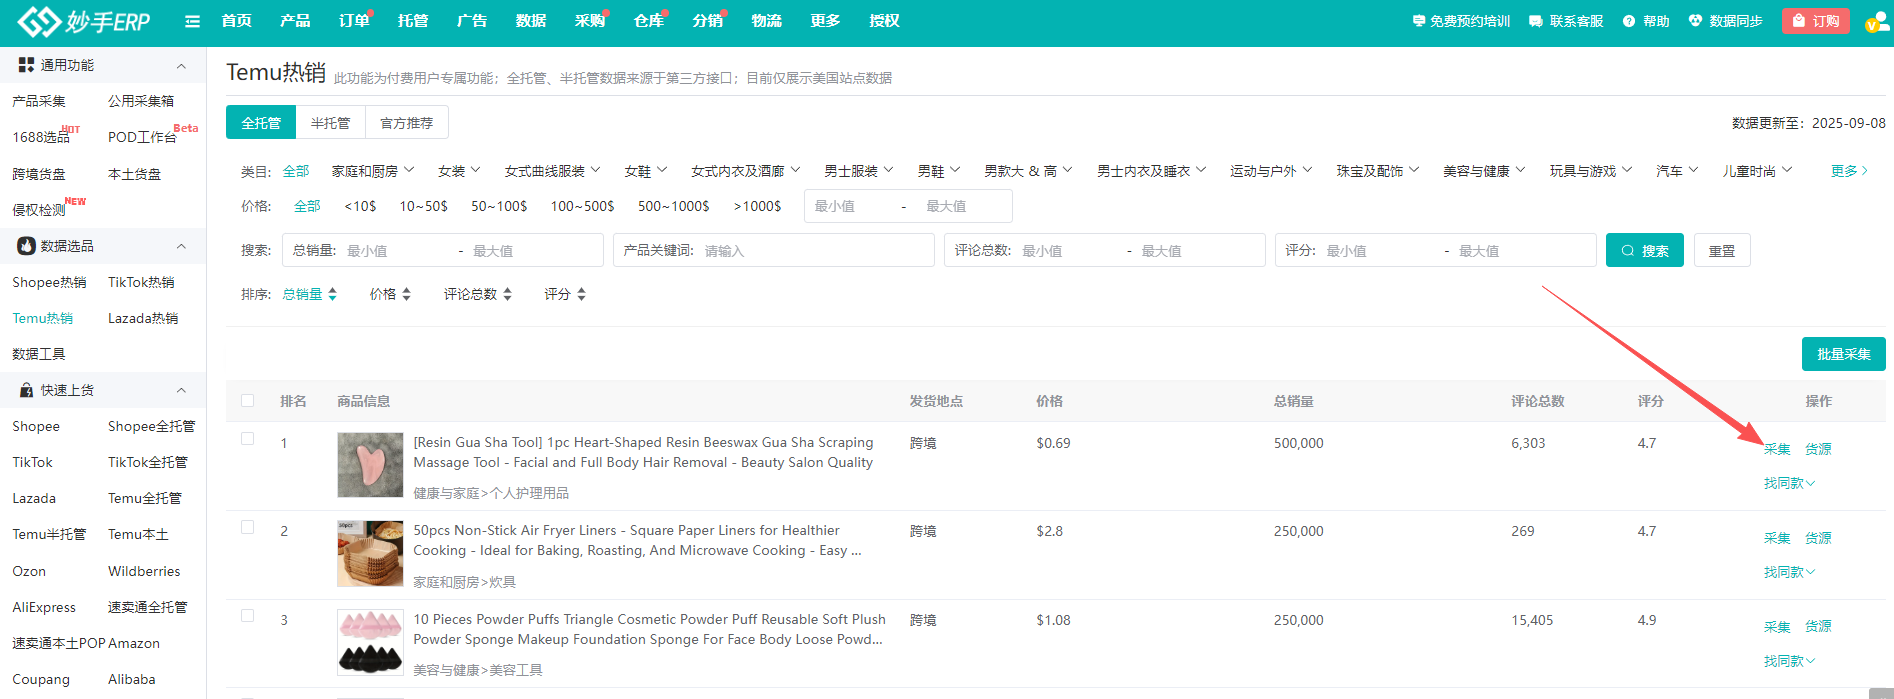Expand the 女装 category dropdown
Image resolution: width=1894 pixels, height=699 pixels.
point(459,171)
